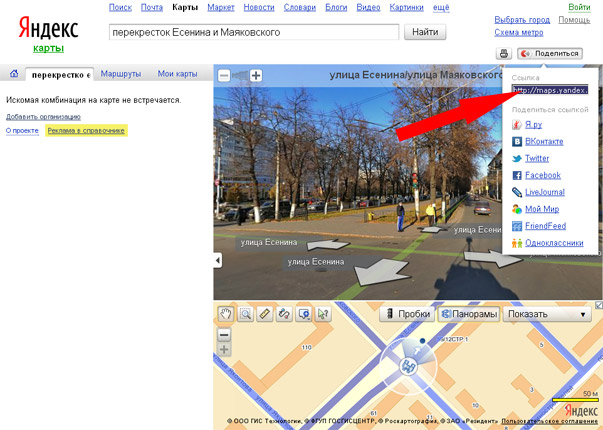The width and height of the screenshot is (603, 430).
Task: Open the Блоги top navigation link
Action: coord(336,7)
